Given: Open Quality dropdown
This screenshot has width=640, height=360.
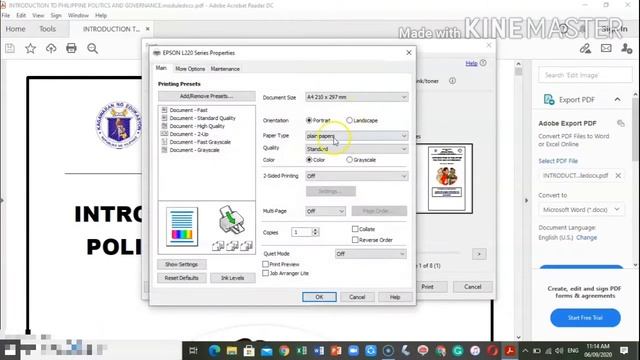Looking at the screenshot, I should click(x=357, y=149).
